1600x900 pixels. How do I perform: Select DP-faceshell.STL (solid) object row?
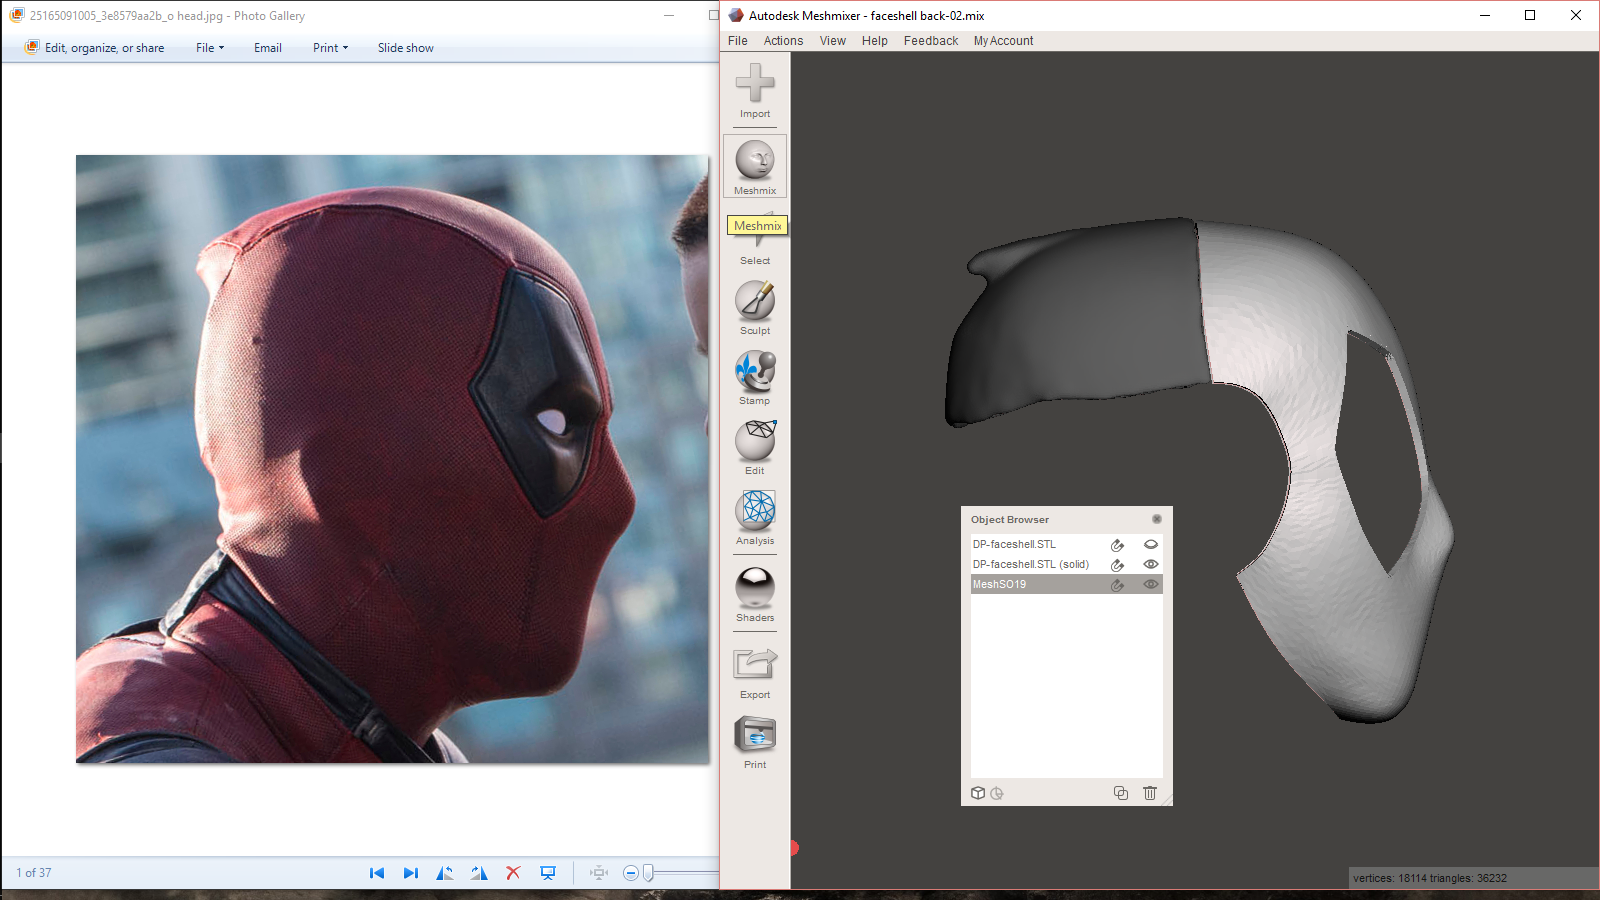click(x=1066, y=564)
